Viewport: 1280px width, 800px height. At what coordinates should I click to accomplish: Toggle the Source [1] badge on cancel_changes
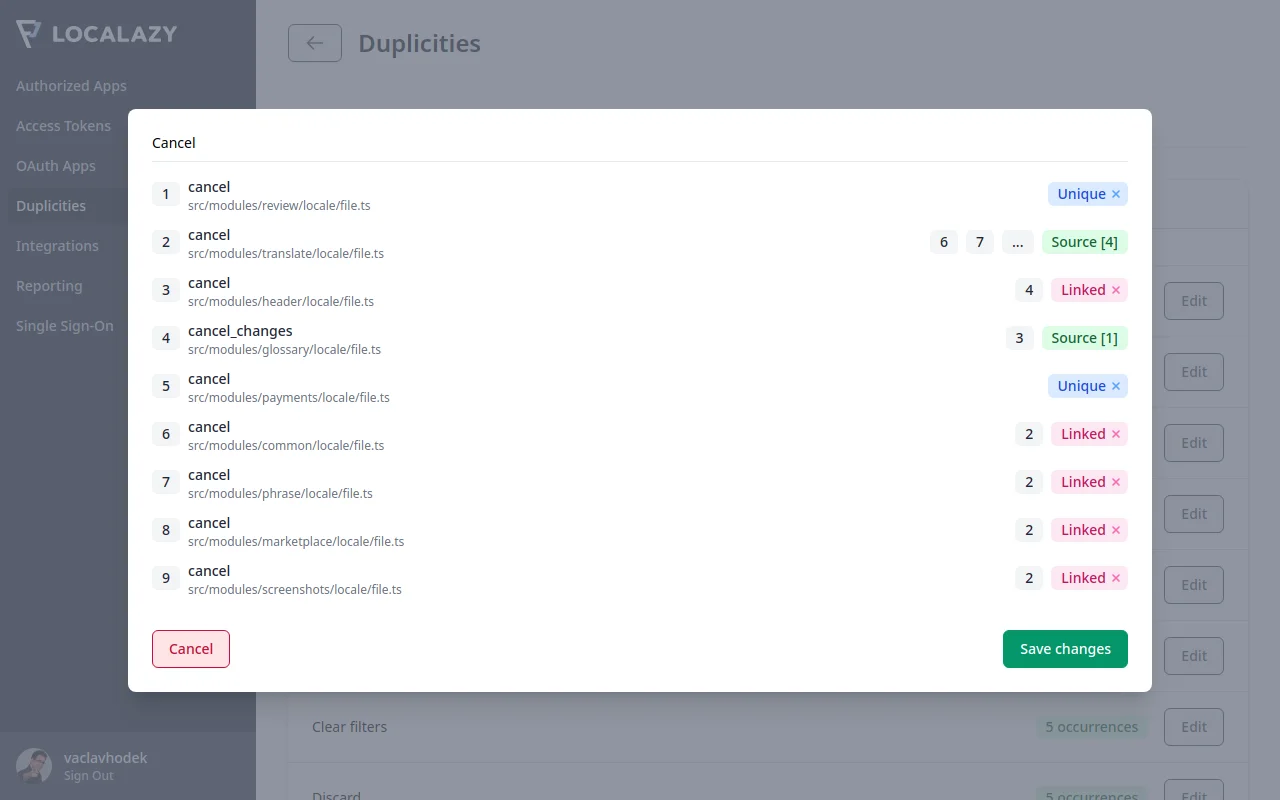pos(1084,338)
